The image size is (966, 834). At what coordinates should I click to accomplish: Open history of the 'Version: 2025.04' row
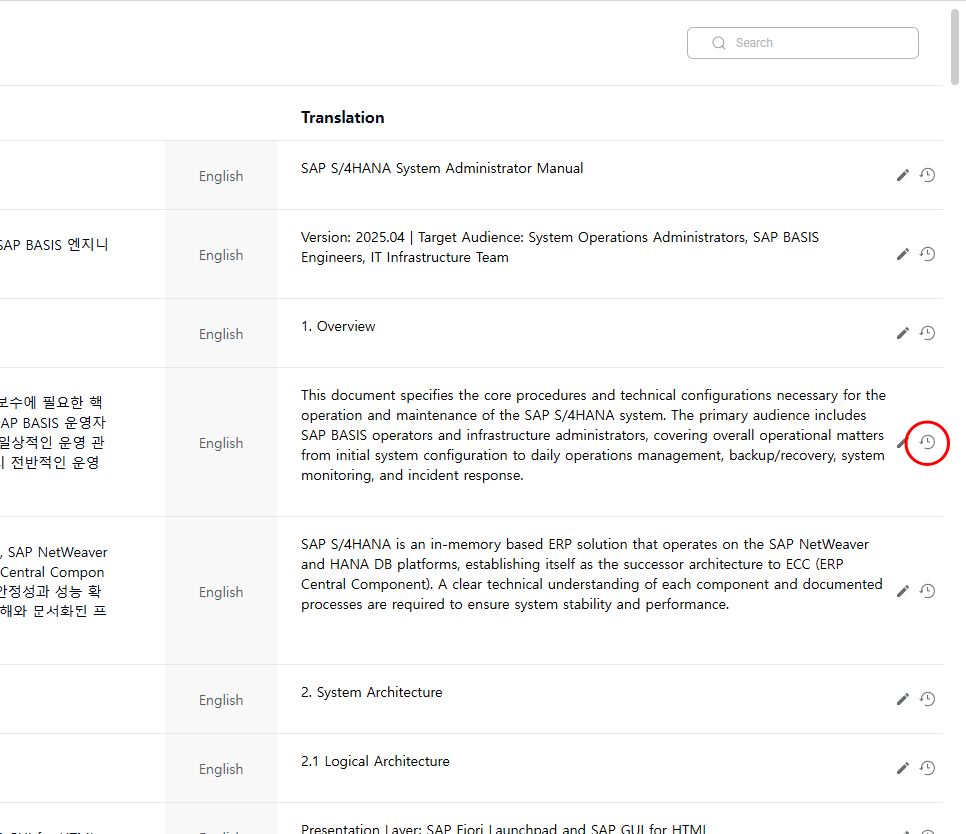(927, 254)
